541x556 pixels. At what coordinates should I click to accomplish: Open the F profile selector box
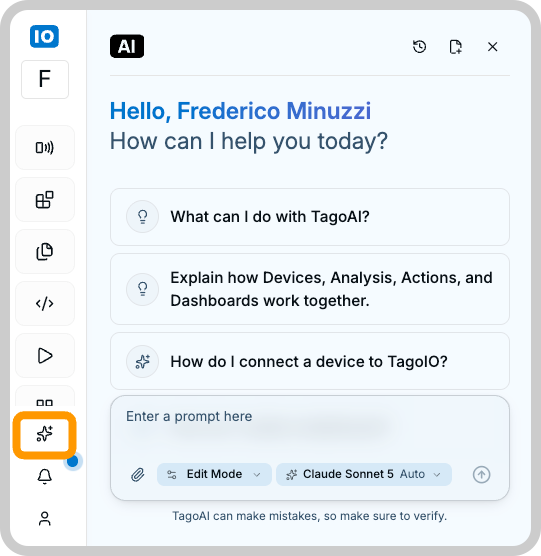coord(45,79)
